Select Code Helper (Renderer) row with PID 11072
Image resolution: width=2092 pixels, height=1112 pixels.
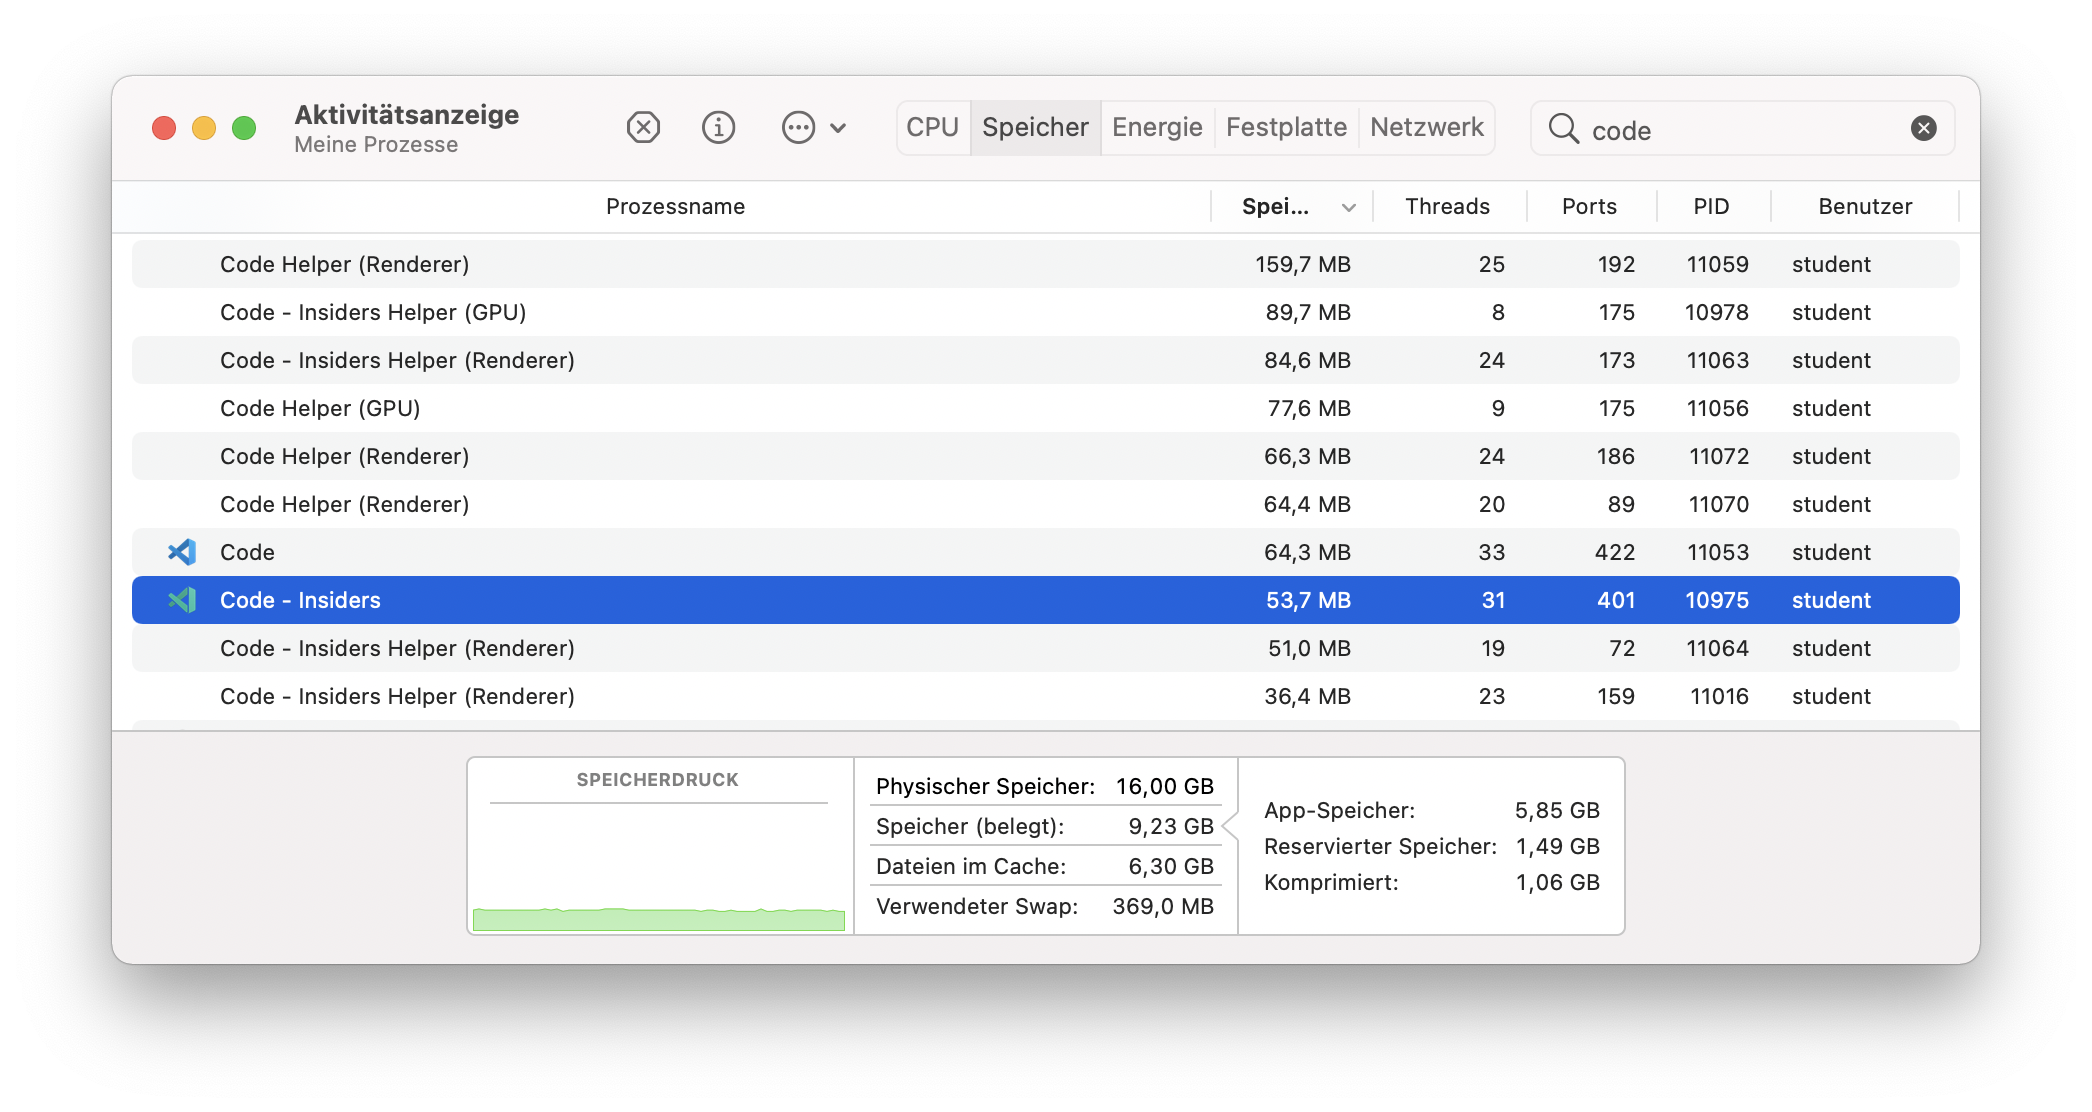(1045, 456)
